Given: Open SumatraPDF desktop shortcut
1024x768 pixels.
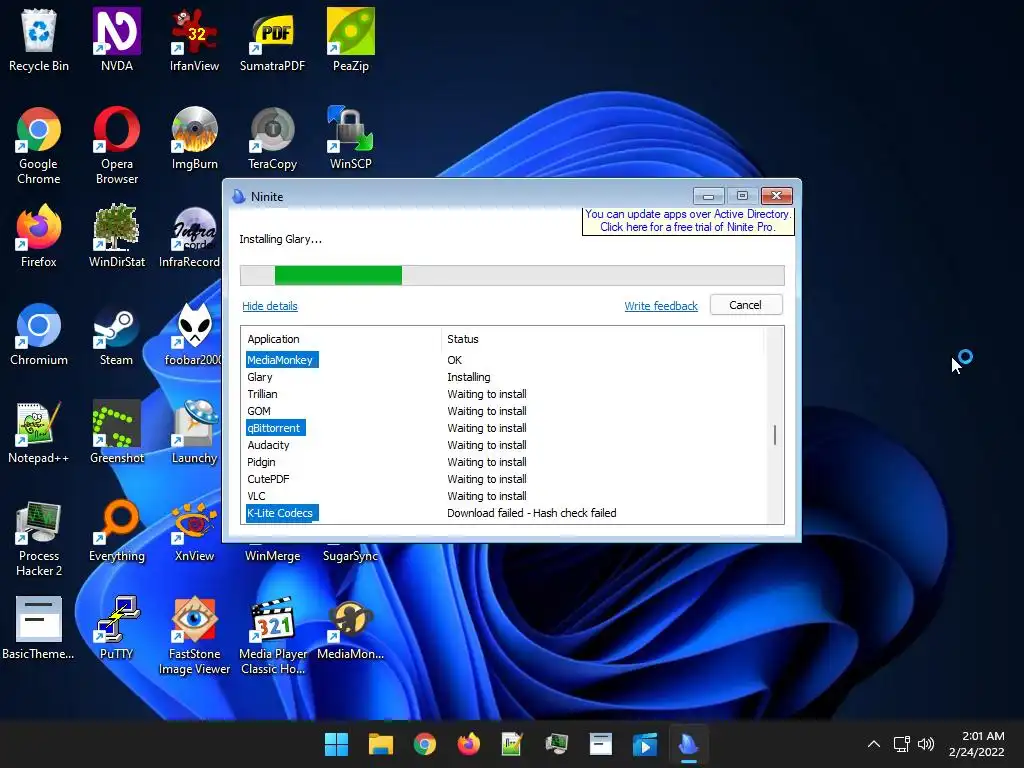Looking at the screenshot, I should (272, 39).
